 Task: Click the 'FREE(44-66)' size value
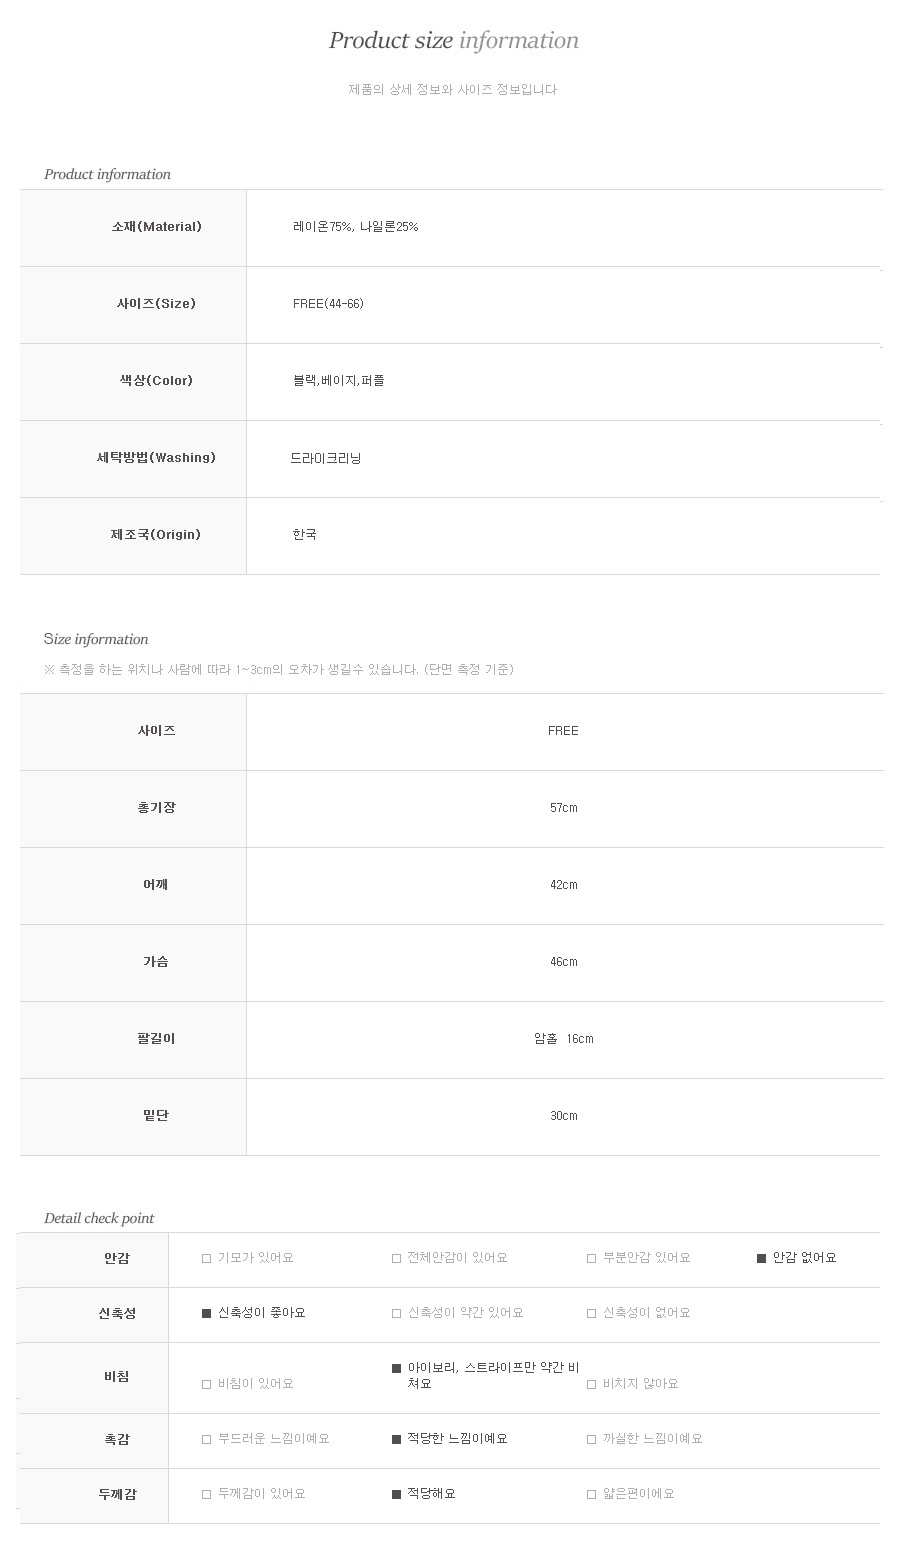point(328,304)
